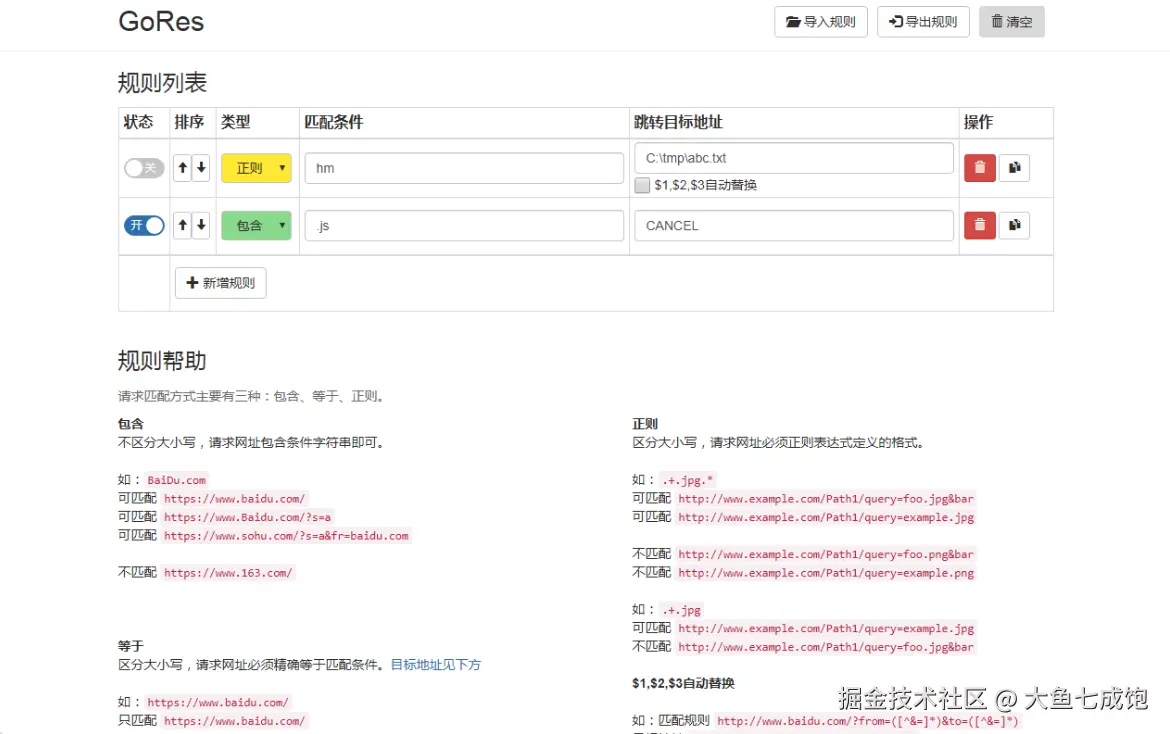
Task: Move the hm rule up with arrow
Action: (x=183, y=168)
